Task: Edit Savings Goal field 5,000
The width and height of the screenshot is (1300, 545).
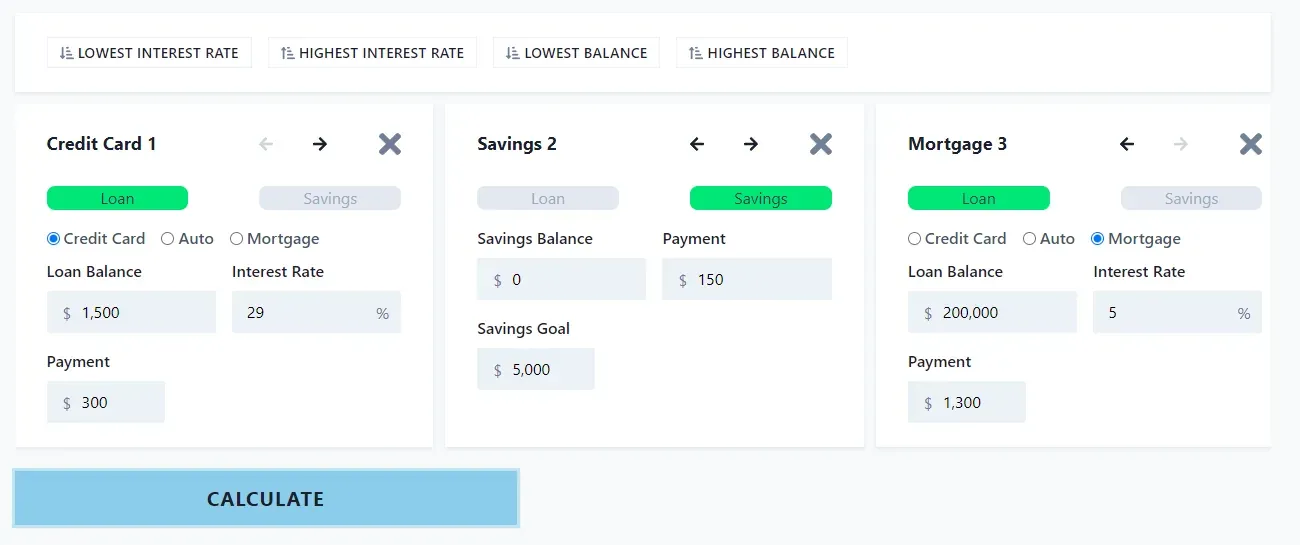Action: [536, 369]
